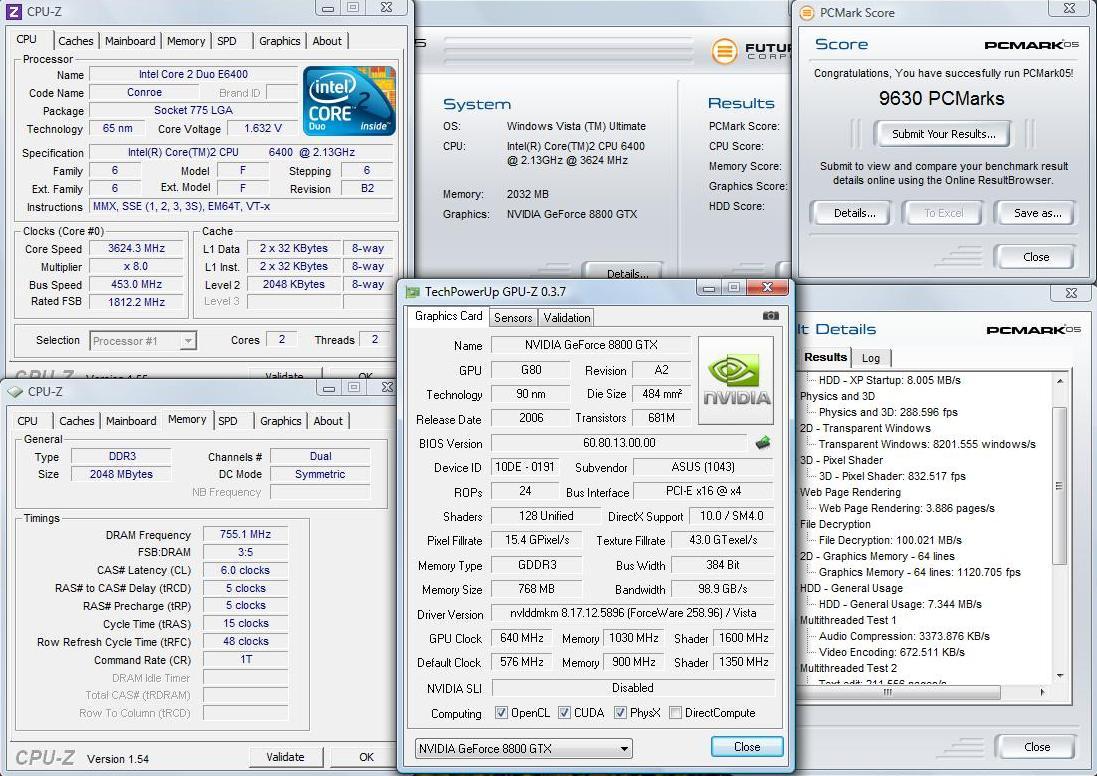
Task: Select 'HDD - XP Startup: 8.005 MB/s' row
Action: pyautogui.click(x=889, y=380)
